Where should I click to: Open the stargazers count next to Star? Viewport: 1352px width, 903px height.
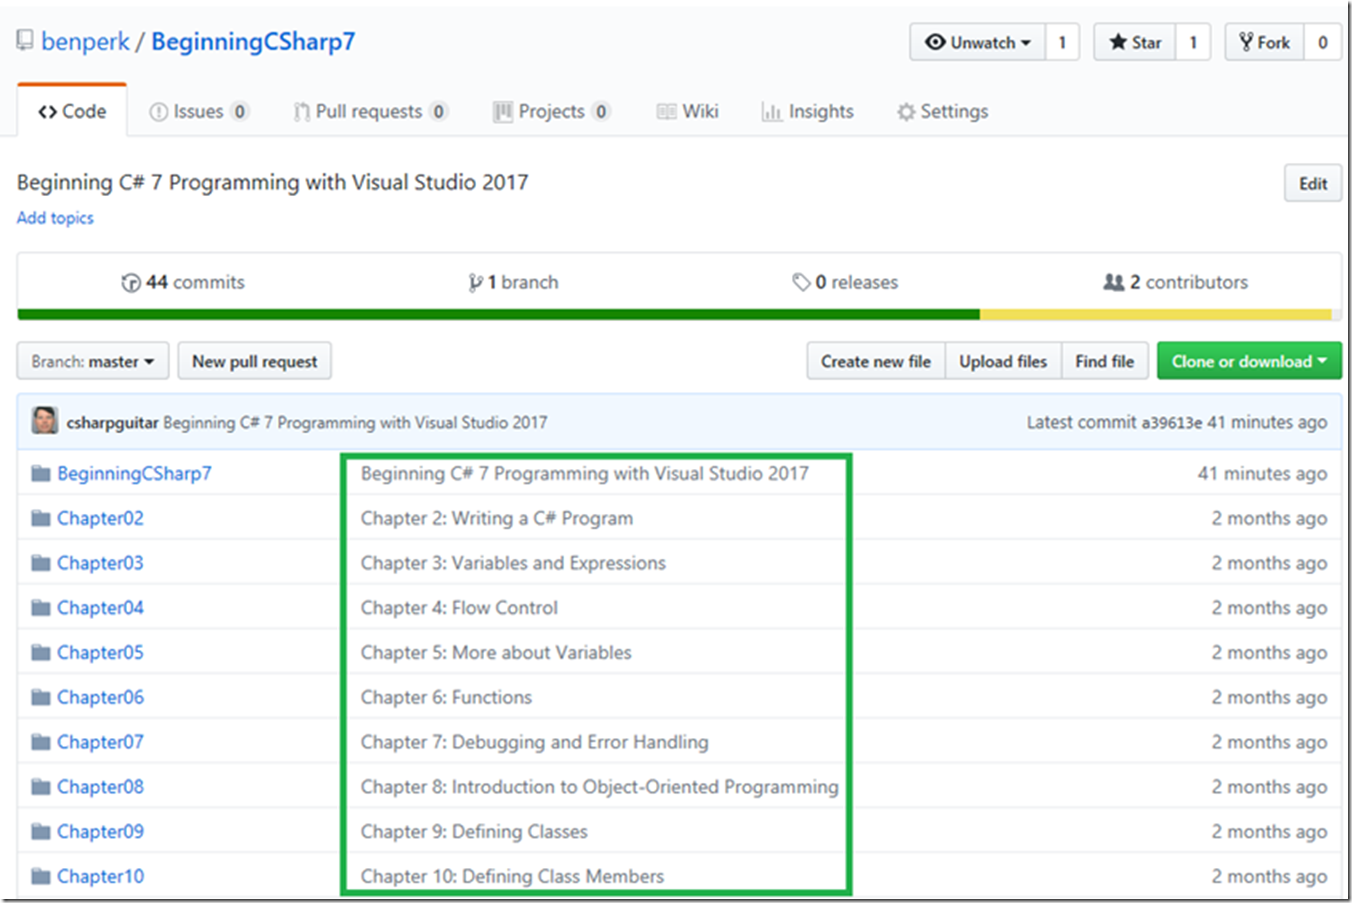click(x=1193, y=42)
